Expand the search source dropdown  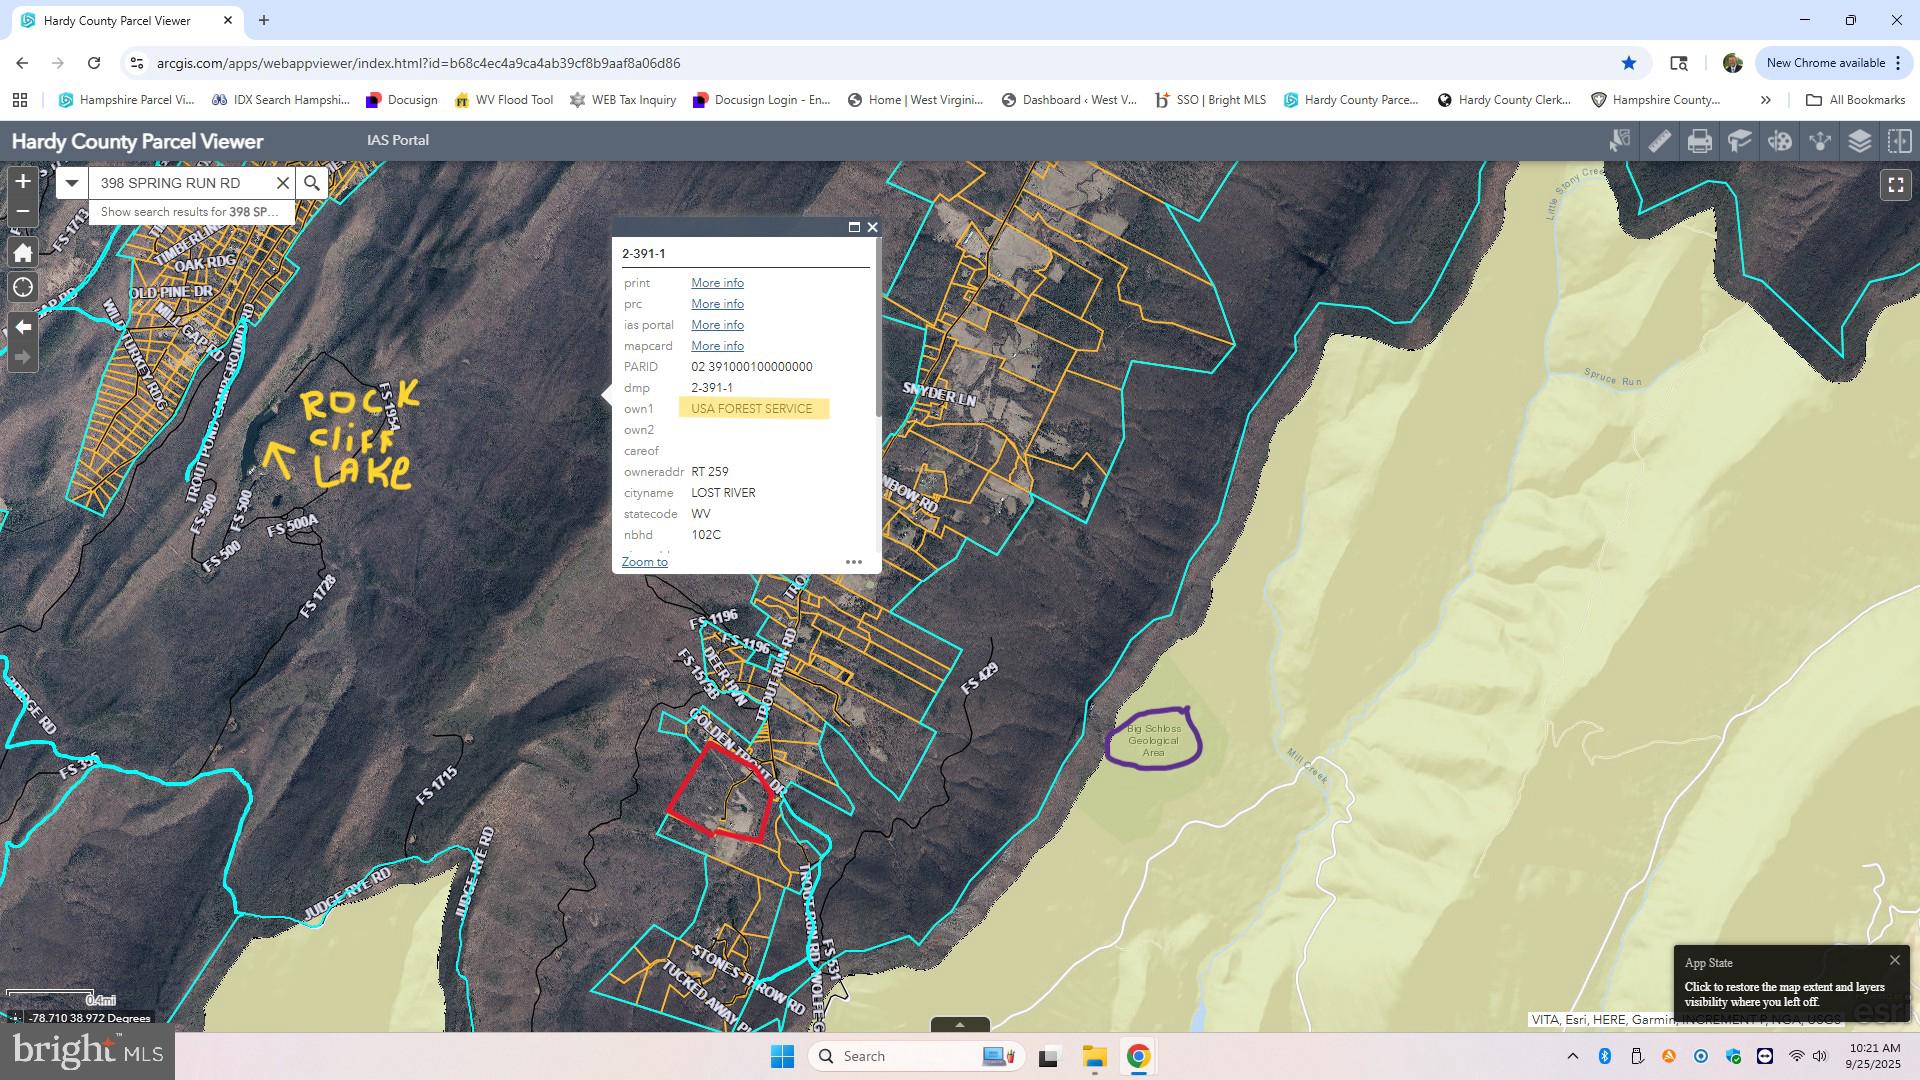coord(71,183)
